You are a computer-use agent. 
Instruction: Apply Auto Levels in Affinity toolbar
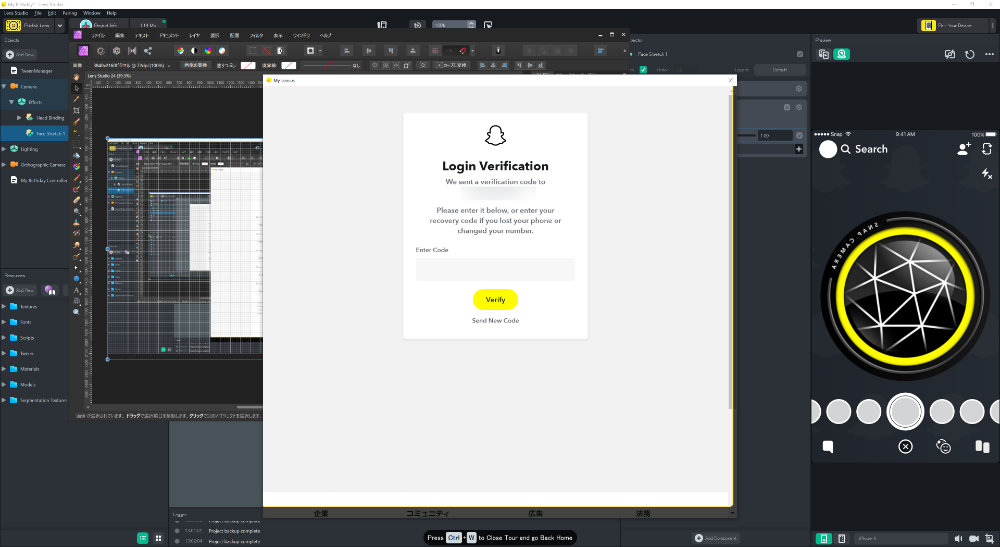pos(180,50)
